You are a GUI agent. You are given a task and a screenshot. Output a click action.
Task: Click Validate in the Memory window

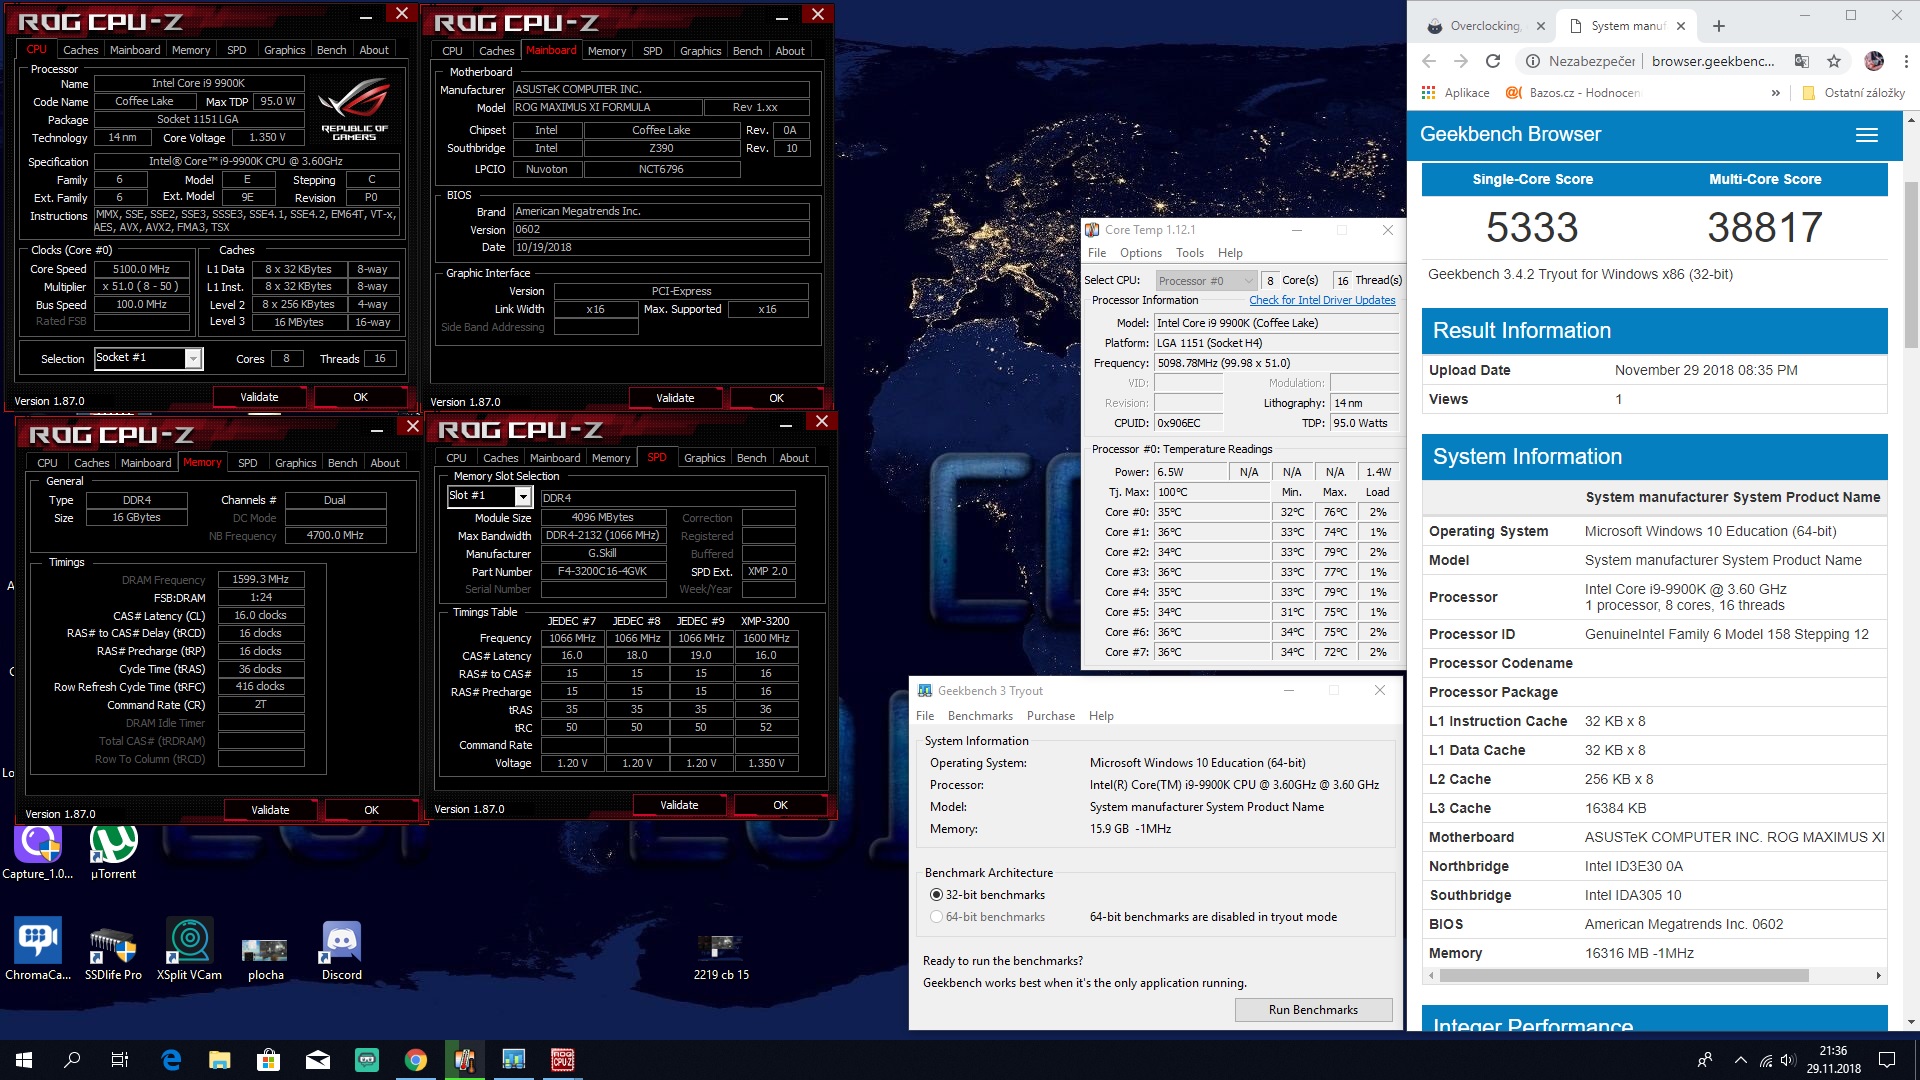[270, 810]
